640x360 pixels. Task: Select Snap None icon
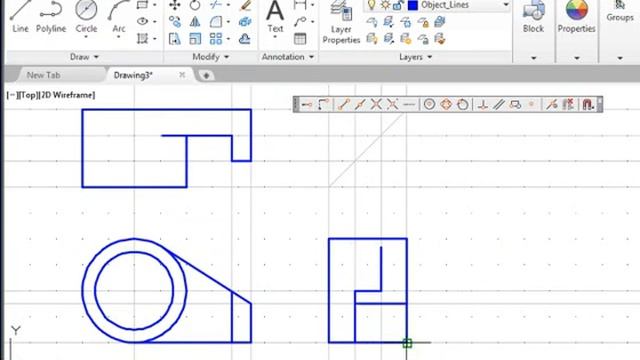[x=568, y=105]
